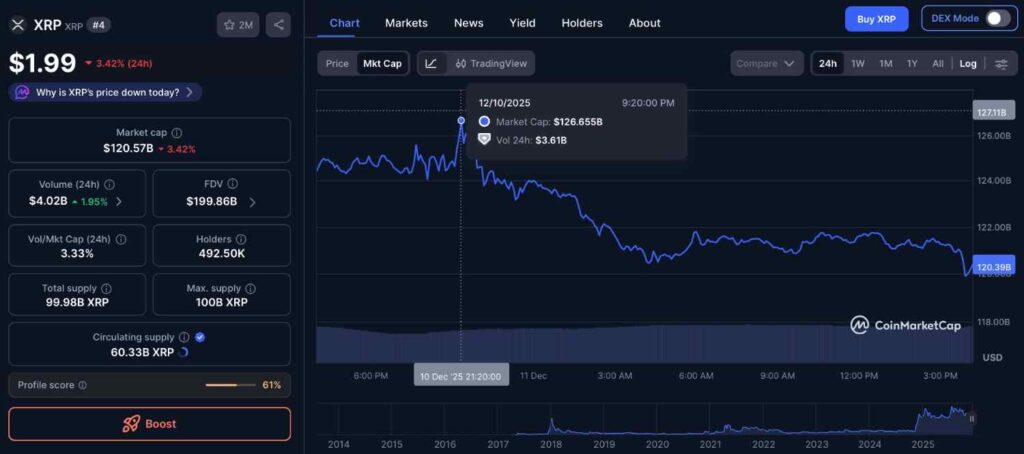Open the chart settings sliders icon
Screen dimensions: 1024x454
1001,64
